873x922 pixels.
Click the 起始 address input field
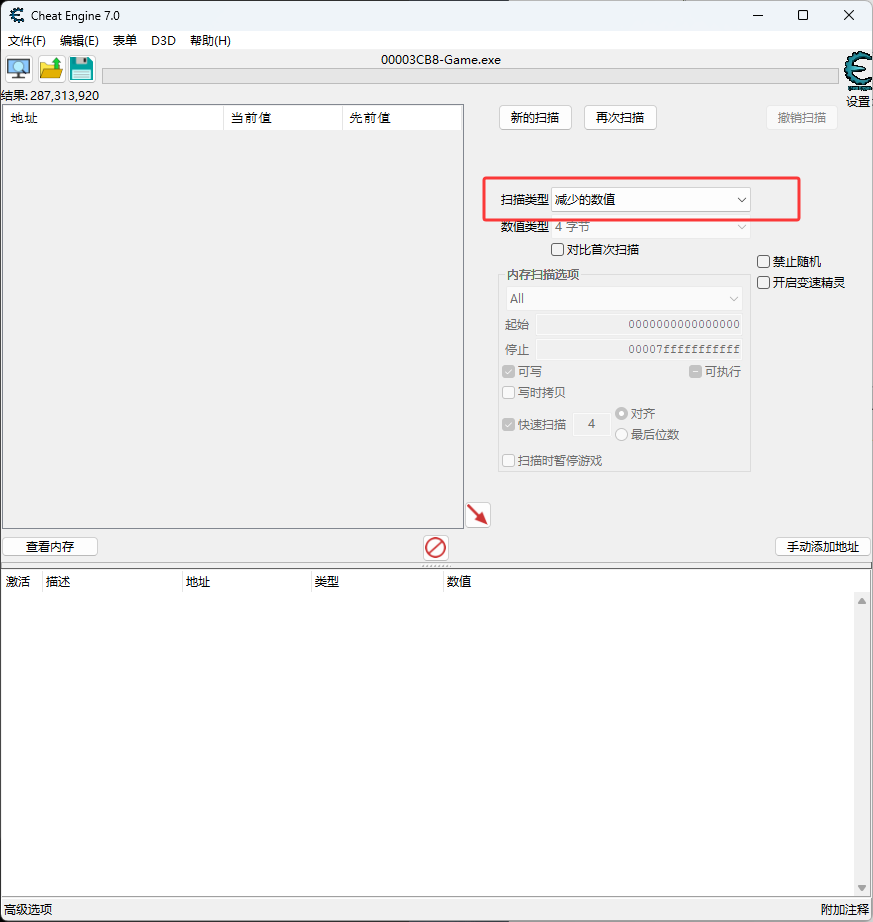click(x=639, y=324)
